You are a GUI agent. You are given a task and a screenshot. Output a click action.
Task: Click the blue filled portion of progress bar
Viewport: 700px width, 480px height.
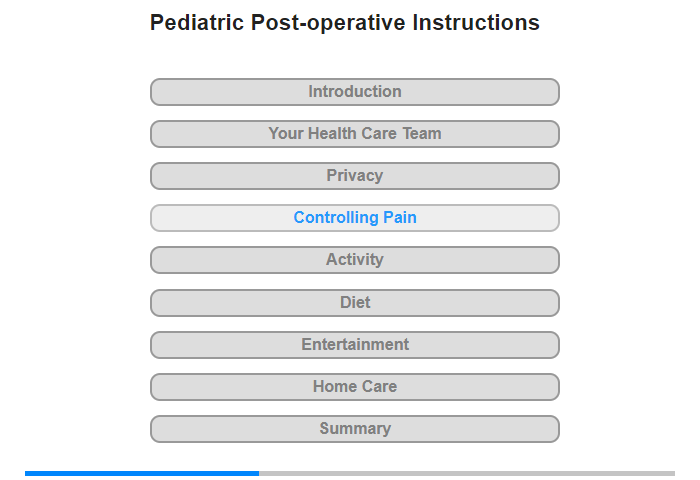click(142, 473)
